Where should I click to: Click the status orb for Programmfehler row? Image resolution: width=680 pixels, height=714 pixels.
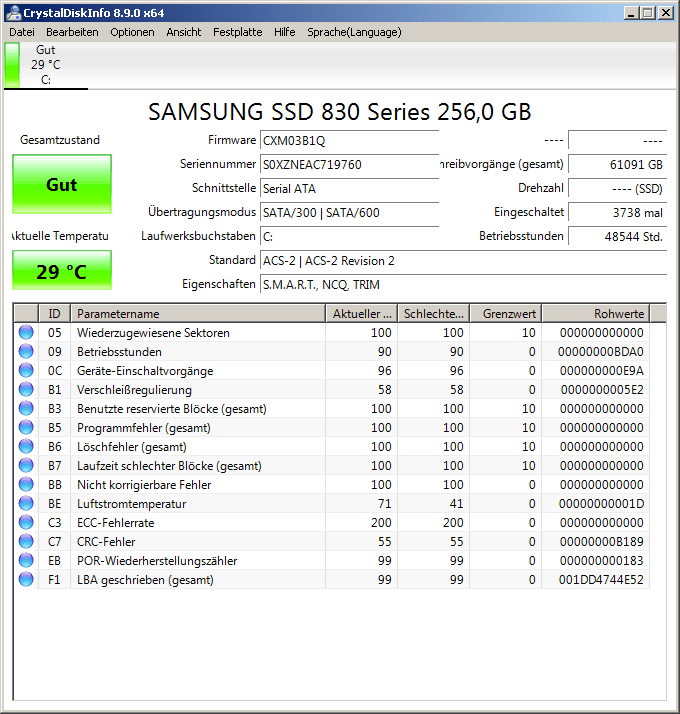(26, 428)
